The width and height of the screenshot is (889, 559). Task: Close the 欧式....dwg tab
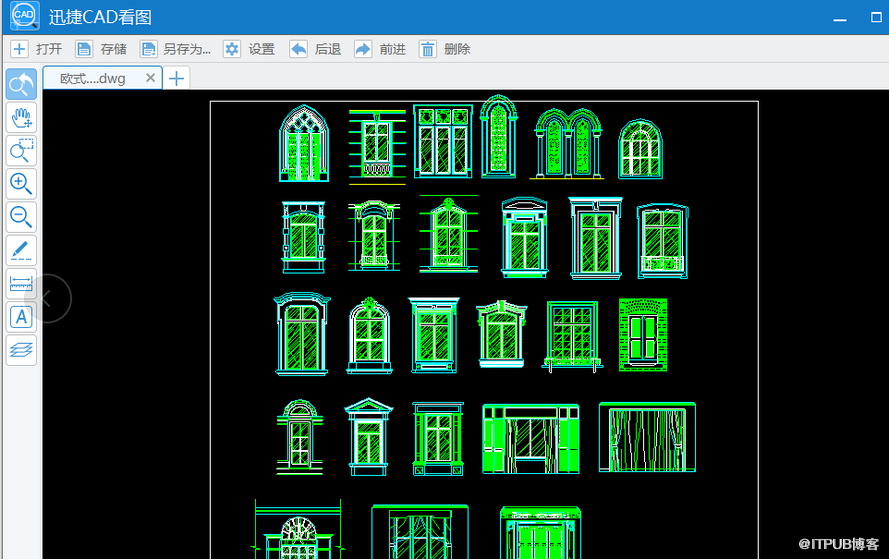[150, 78]
